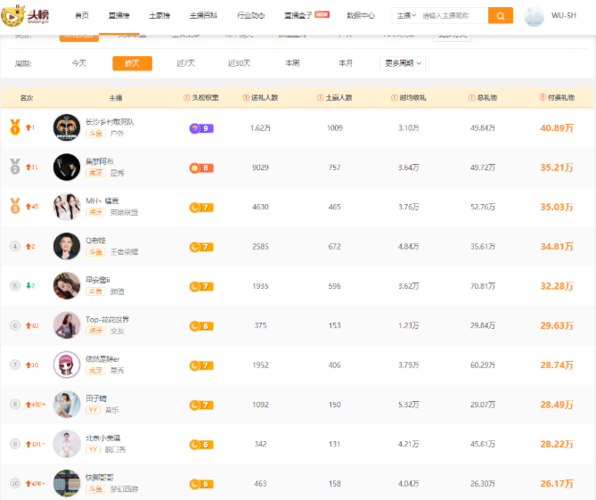596x500 pixels.
Task: Click the gift senders value 1.62万
Action: pos(260,128)
